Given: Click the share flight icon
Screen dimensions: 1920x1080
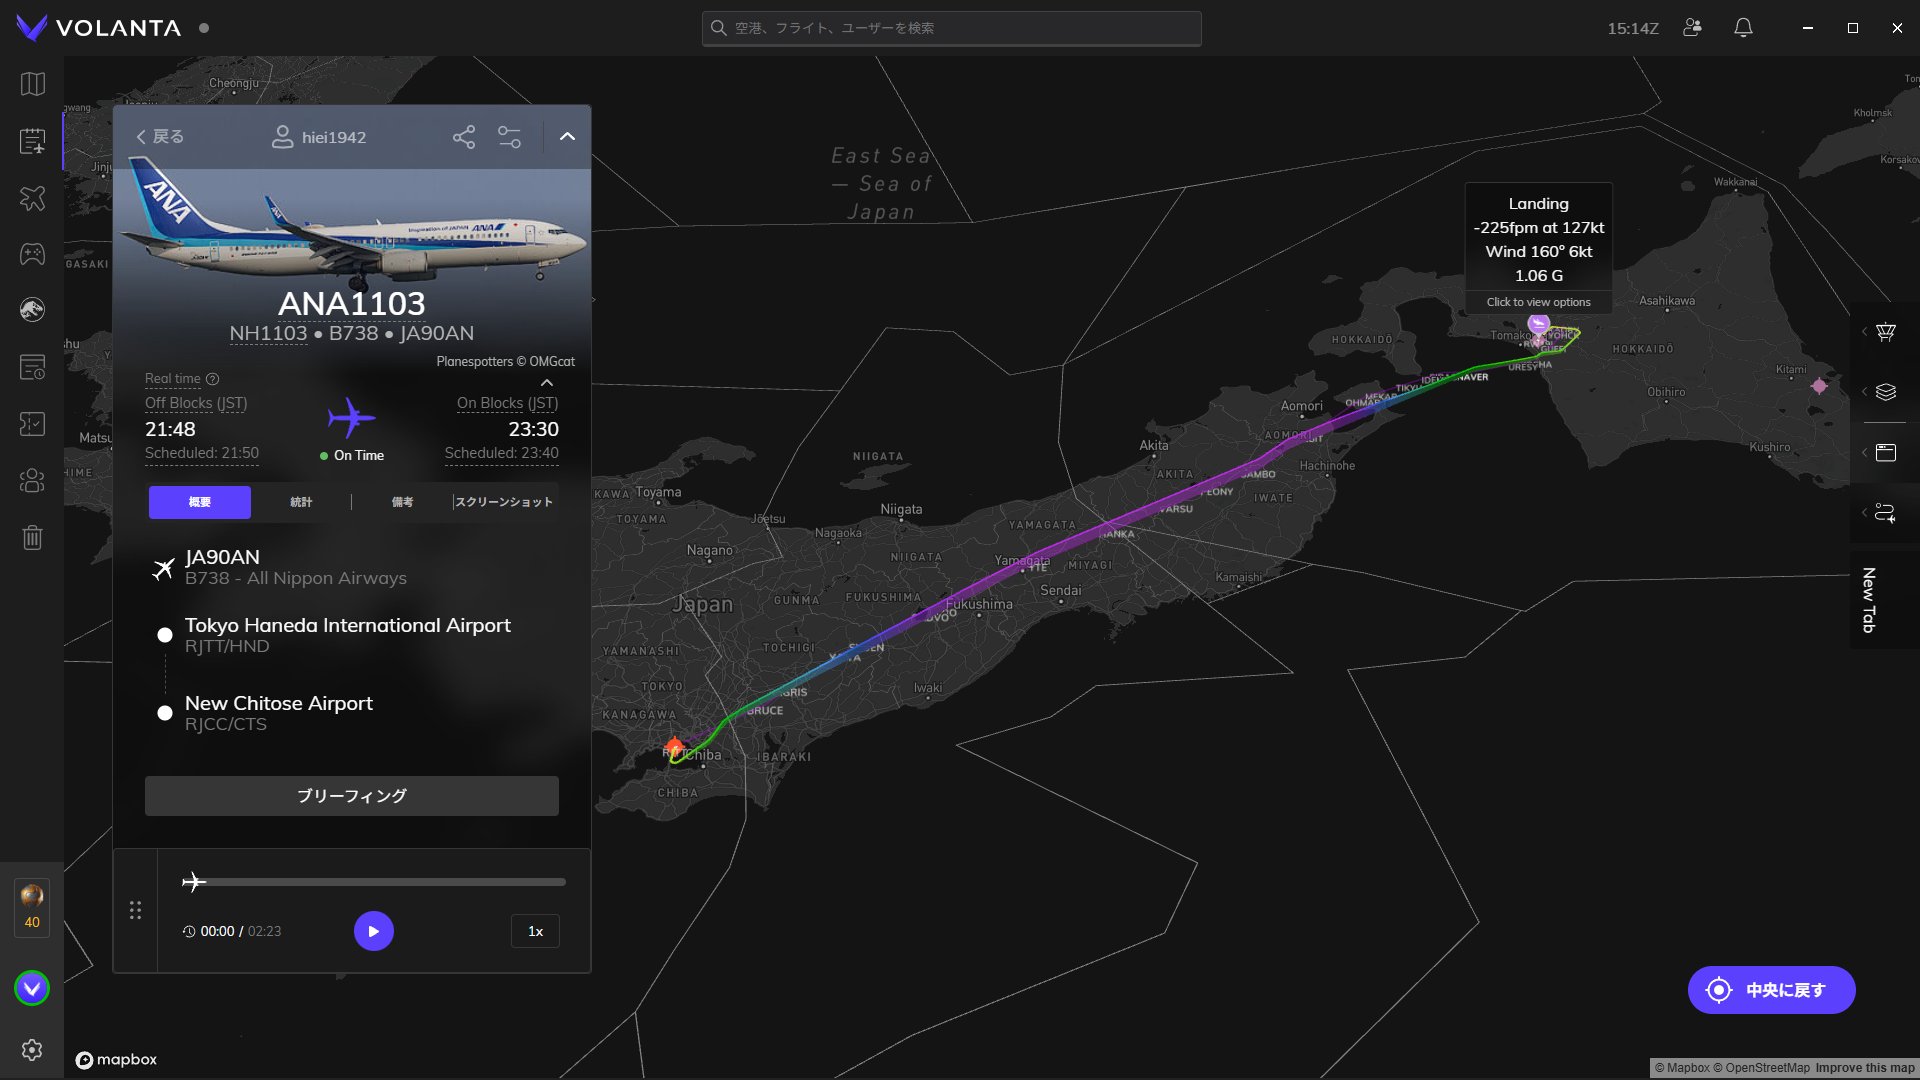Looking at the screenshot, I should [x=464, y=137].
